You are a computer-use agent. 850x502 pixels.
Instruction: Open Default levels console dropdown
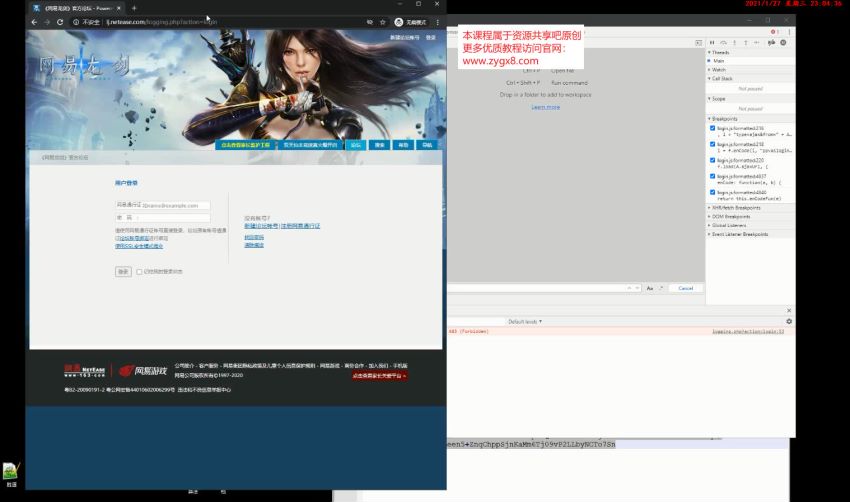[x=525, y=321]
